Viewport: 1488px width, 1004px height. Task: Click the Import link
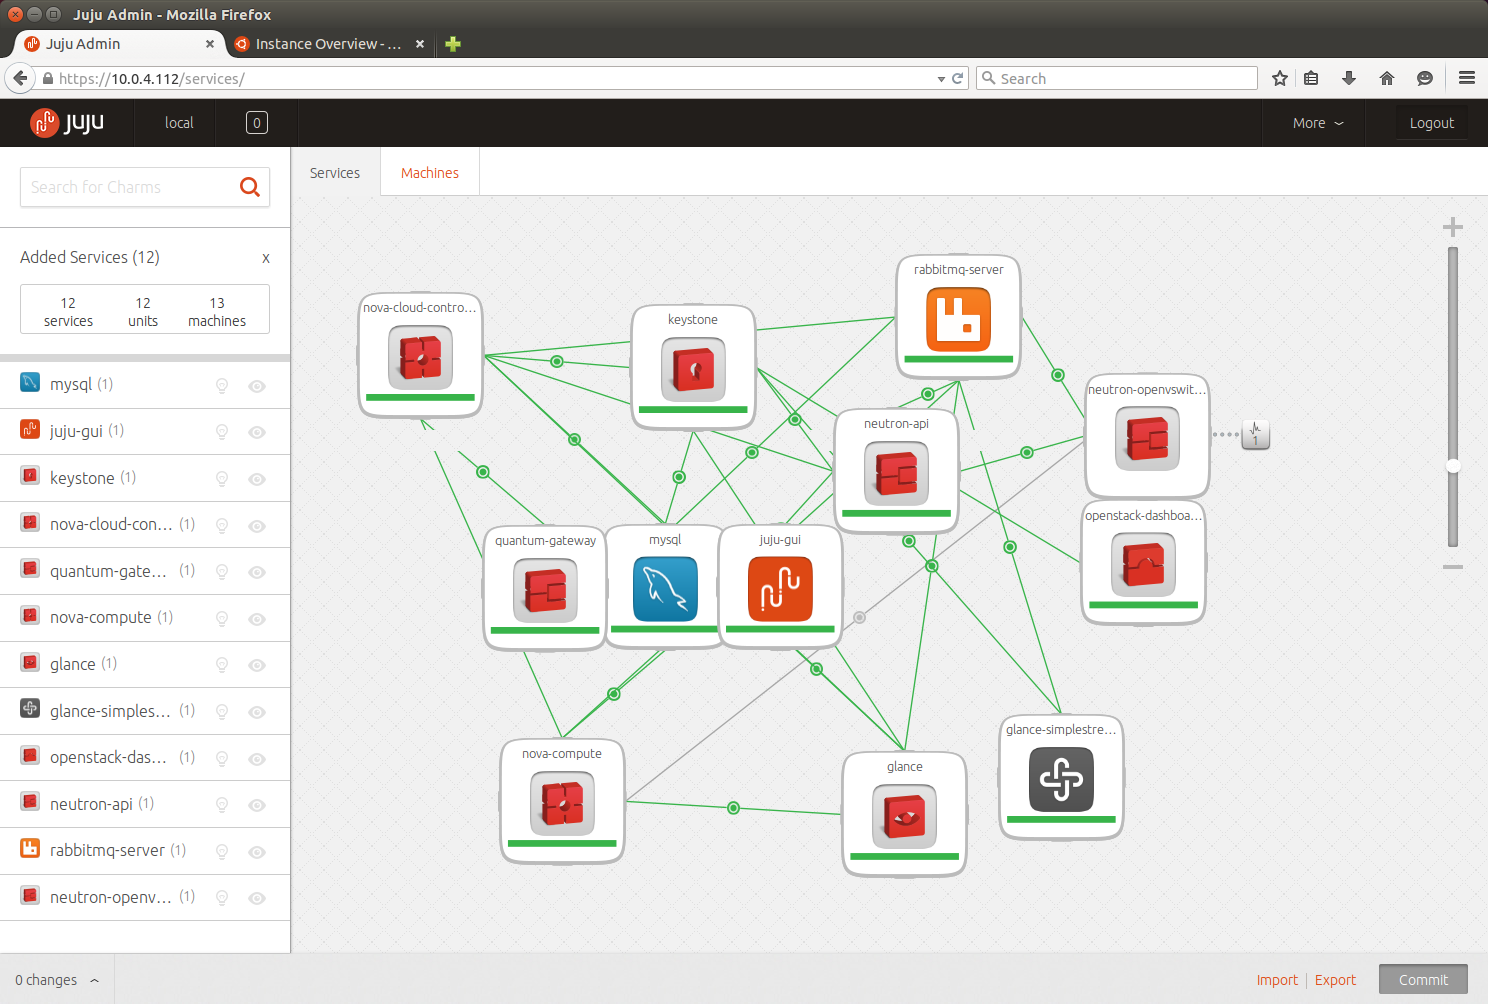coord(1277,980)
